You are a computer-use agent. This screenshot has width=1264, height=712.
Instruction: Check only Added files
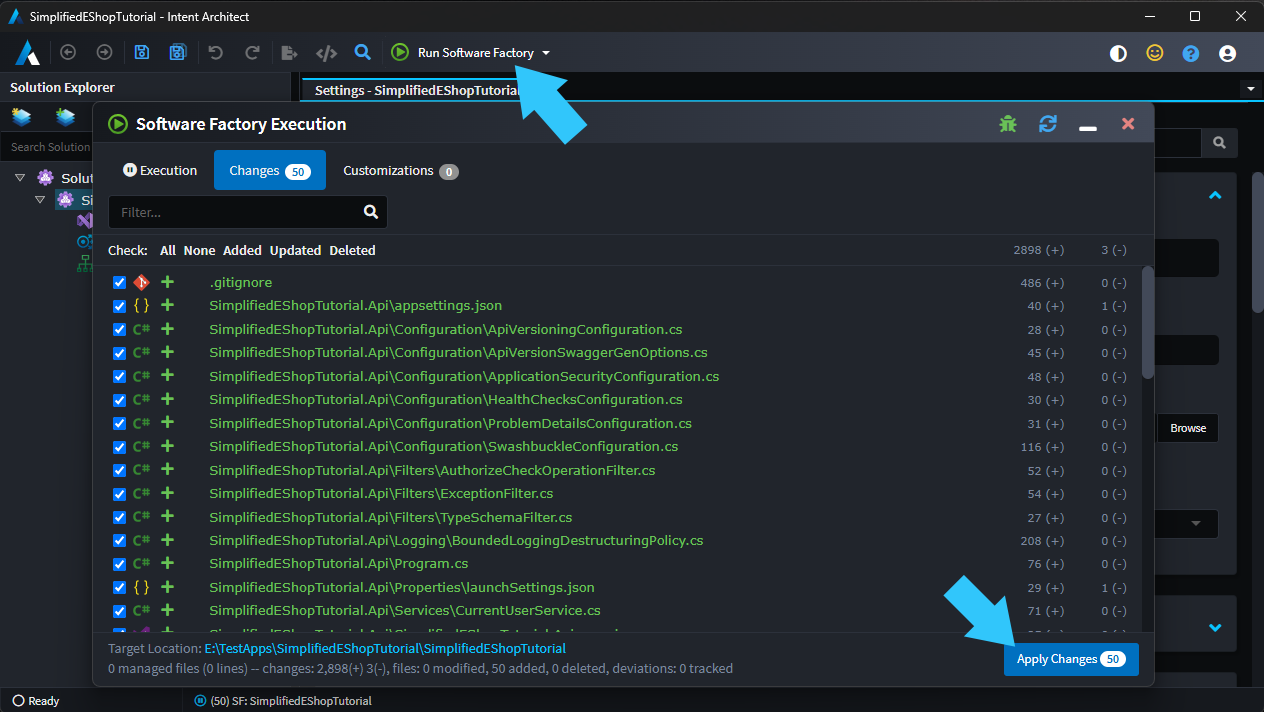[242, 251]
